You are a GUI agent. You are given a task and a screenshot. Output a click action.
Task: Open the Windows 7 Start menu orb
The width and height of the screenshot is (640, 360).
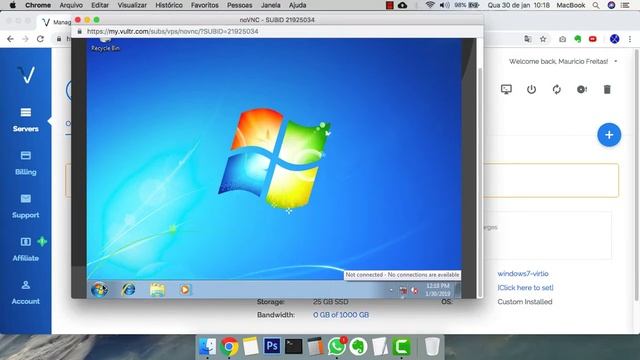100,290
